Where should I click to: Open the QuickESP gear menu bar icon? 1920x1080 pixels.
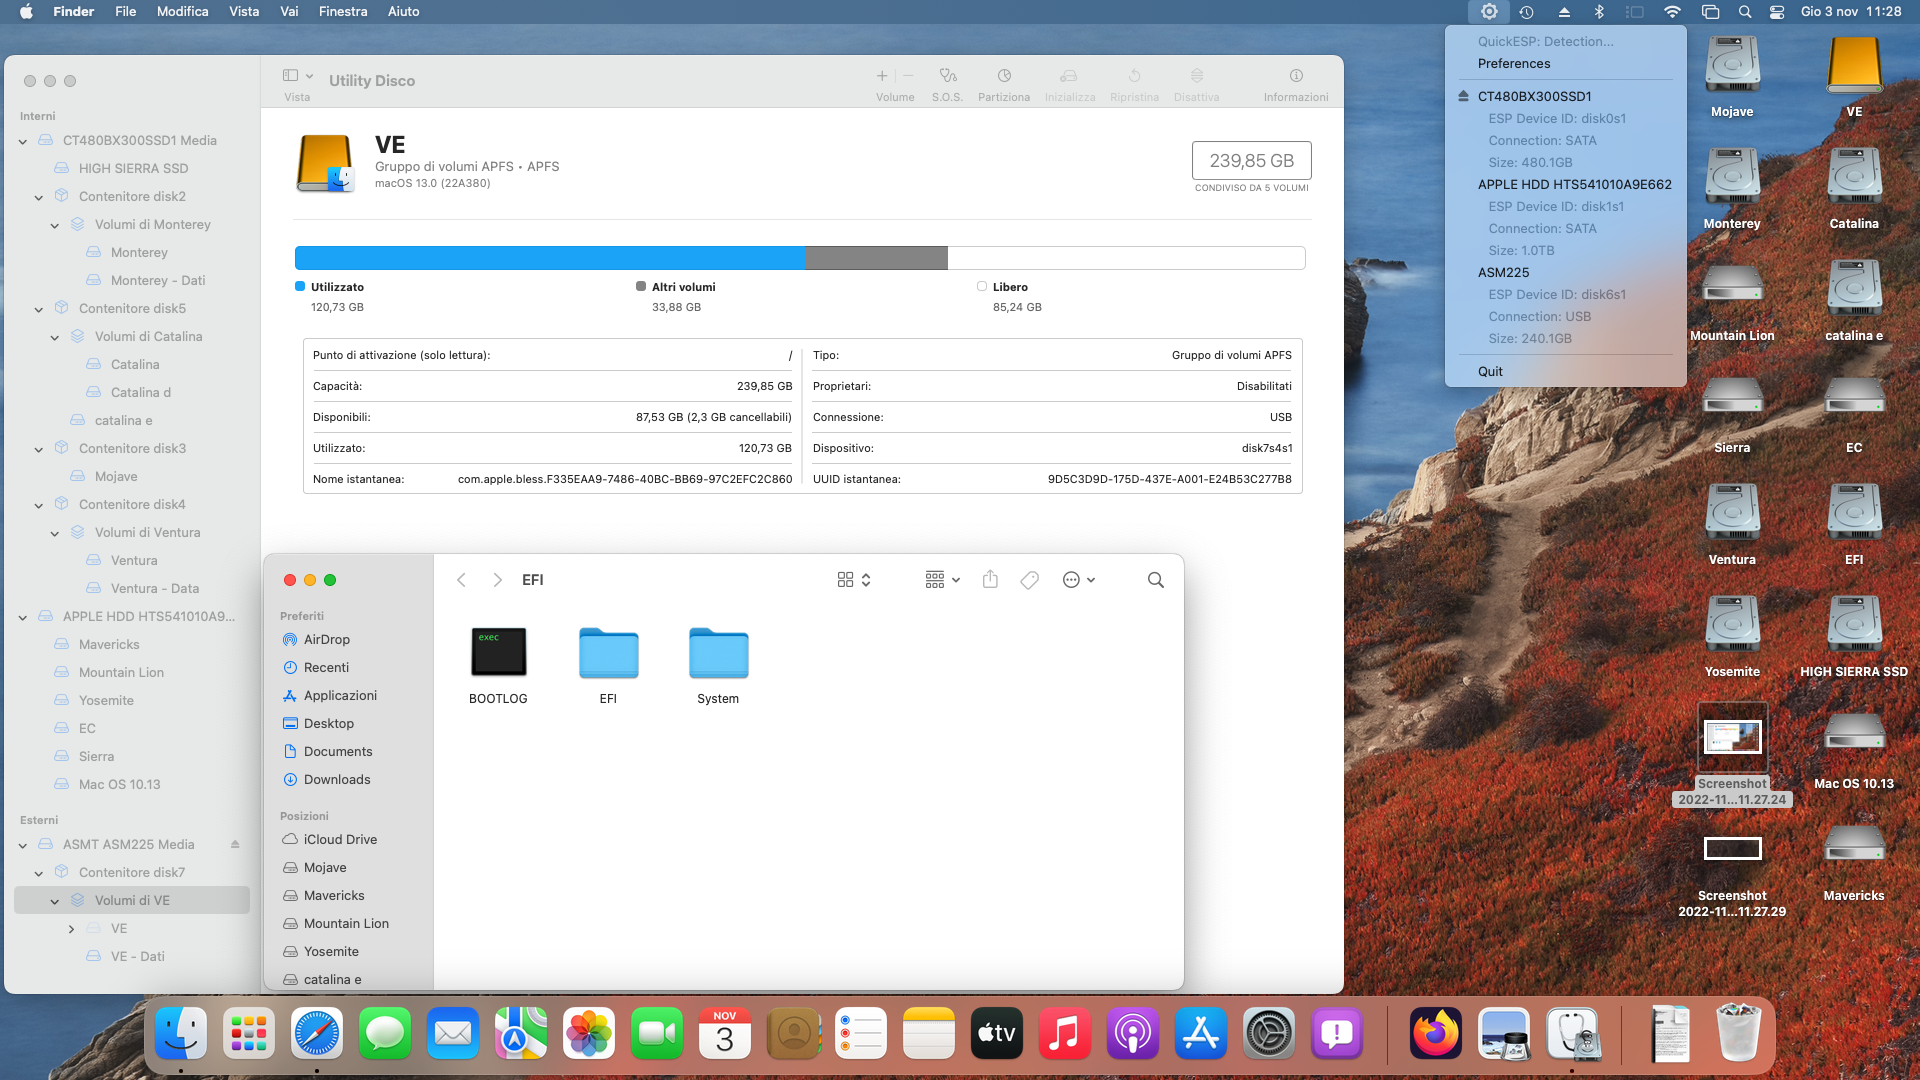tap(1488, 12)
